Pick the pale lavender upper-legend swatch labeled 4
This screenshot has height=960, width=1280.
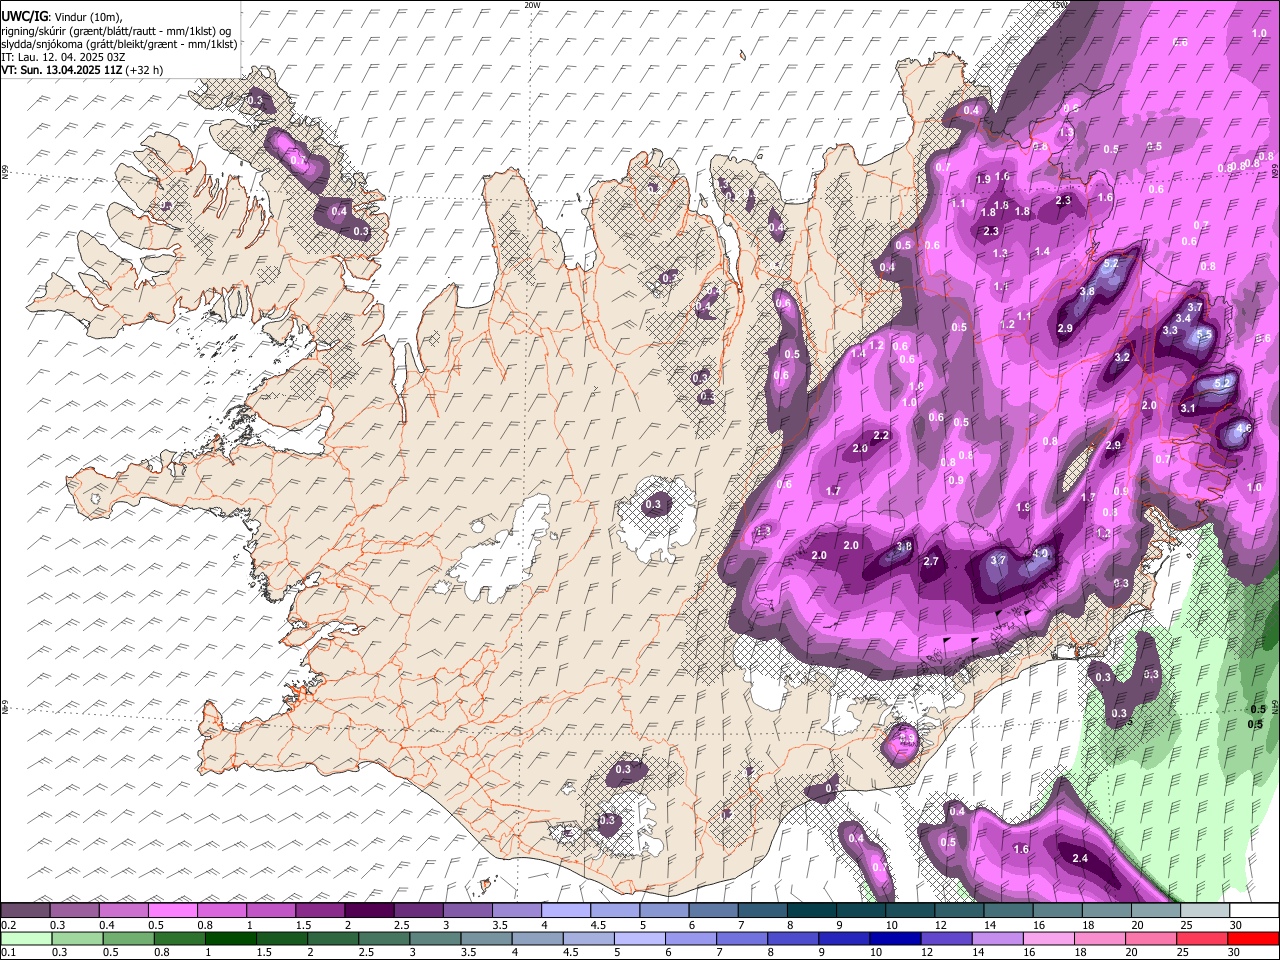click(565, 911)
